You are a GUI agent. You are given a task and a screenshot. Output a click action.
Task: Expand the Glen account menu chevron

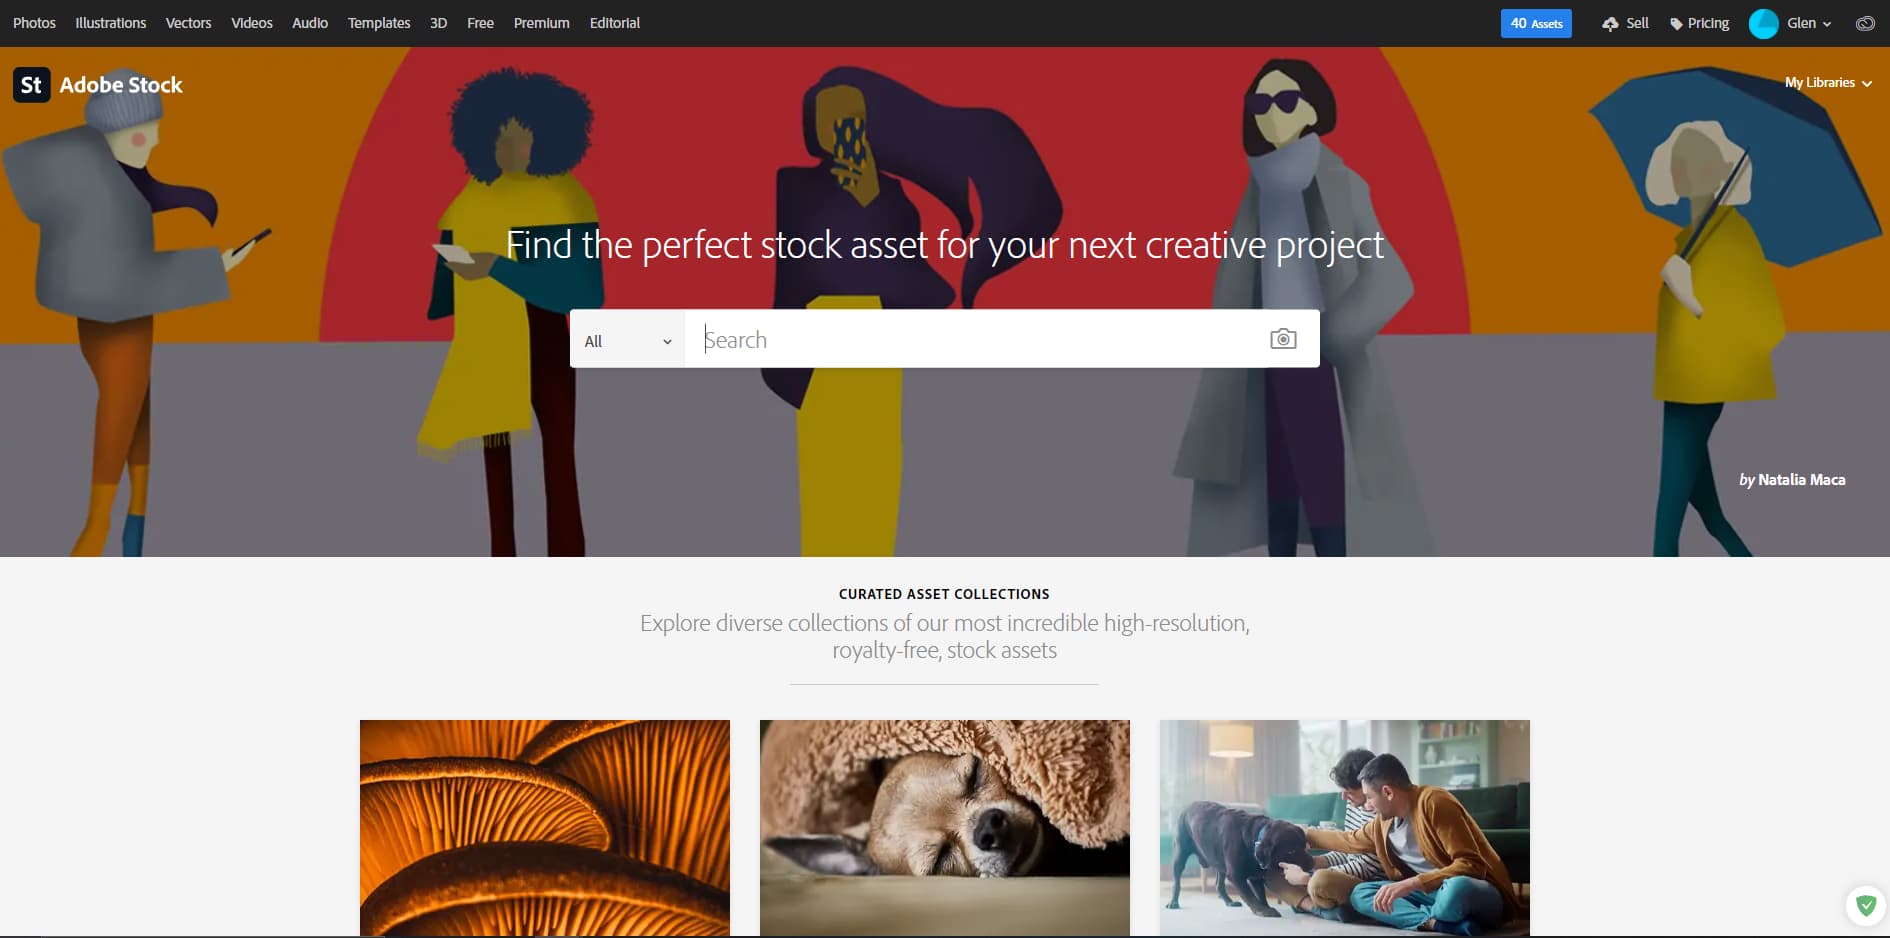point(1827,24)
